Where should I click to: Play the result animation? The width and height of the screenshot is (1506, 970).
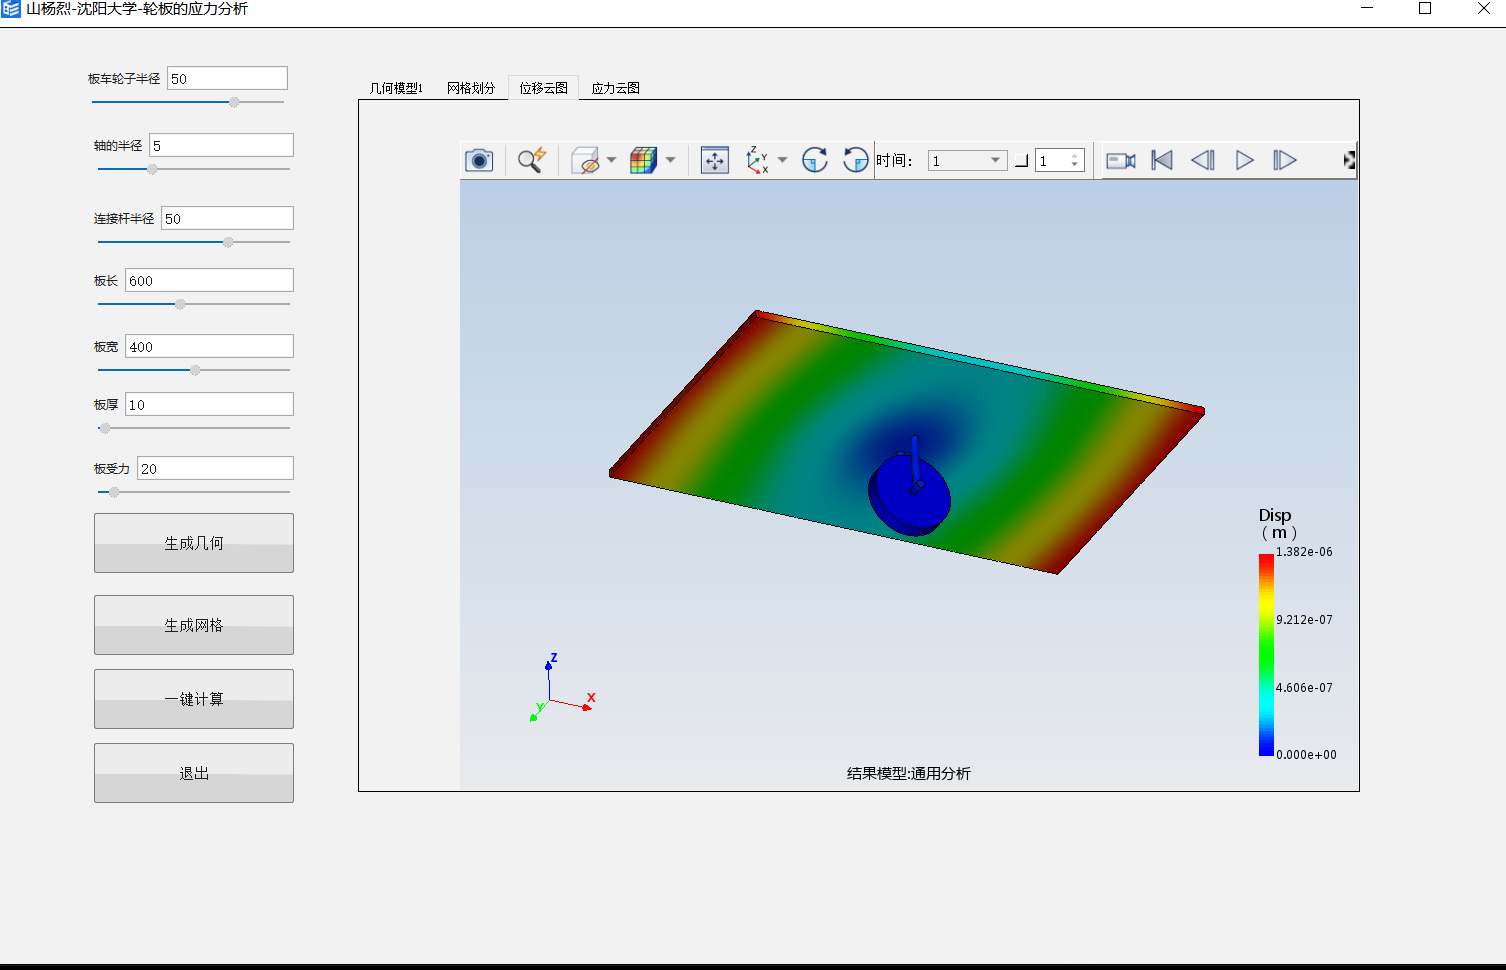[1244, 160]
